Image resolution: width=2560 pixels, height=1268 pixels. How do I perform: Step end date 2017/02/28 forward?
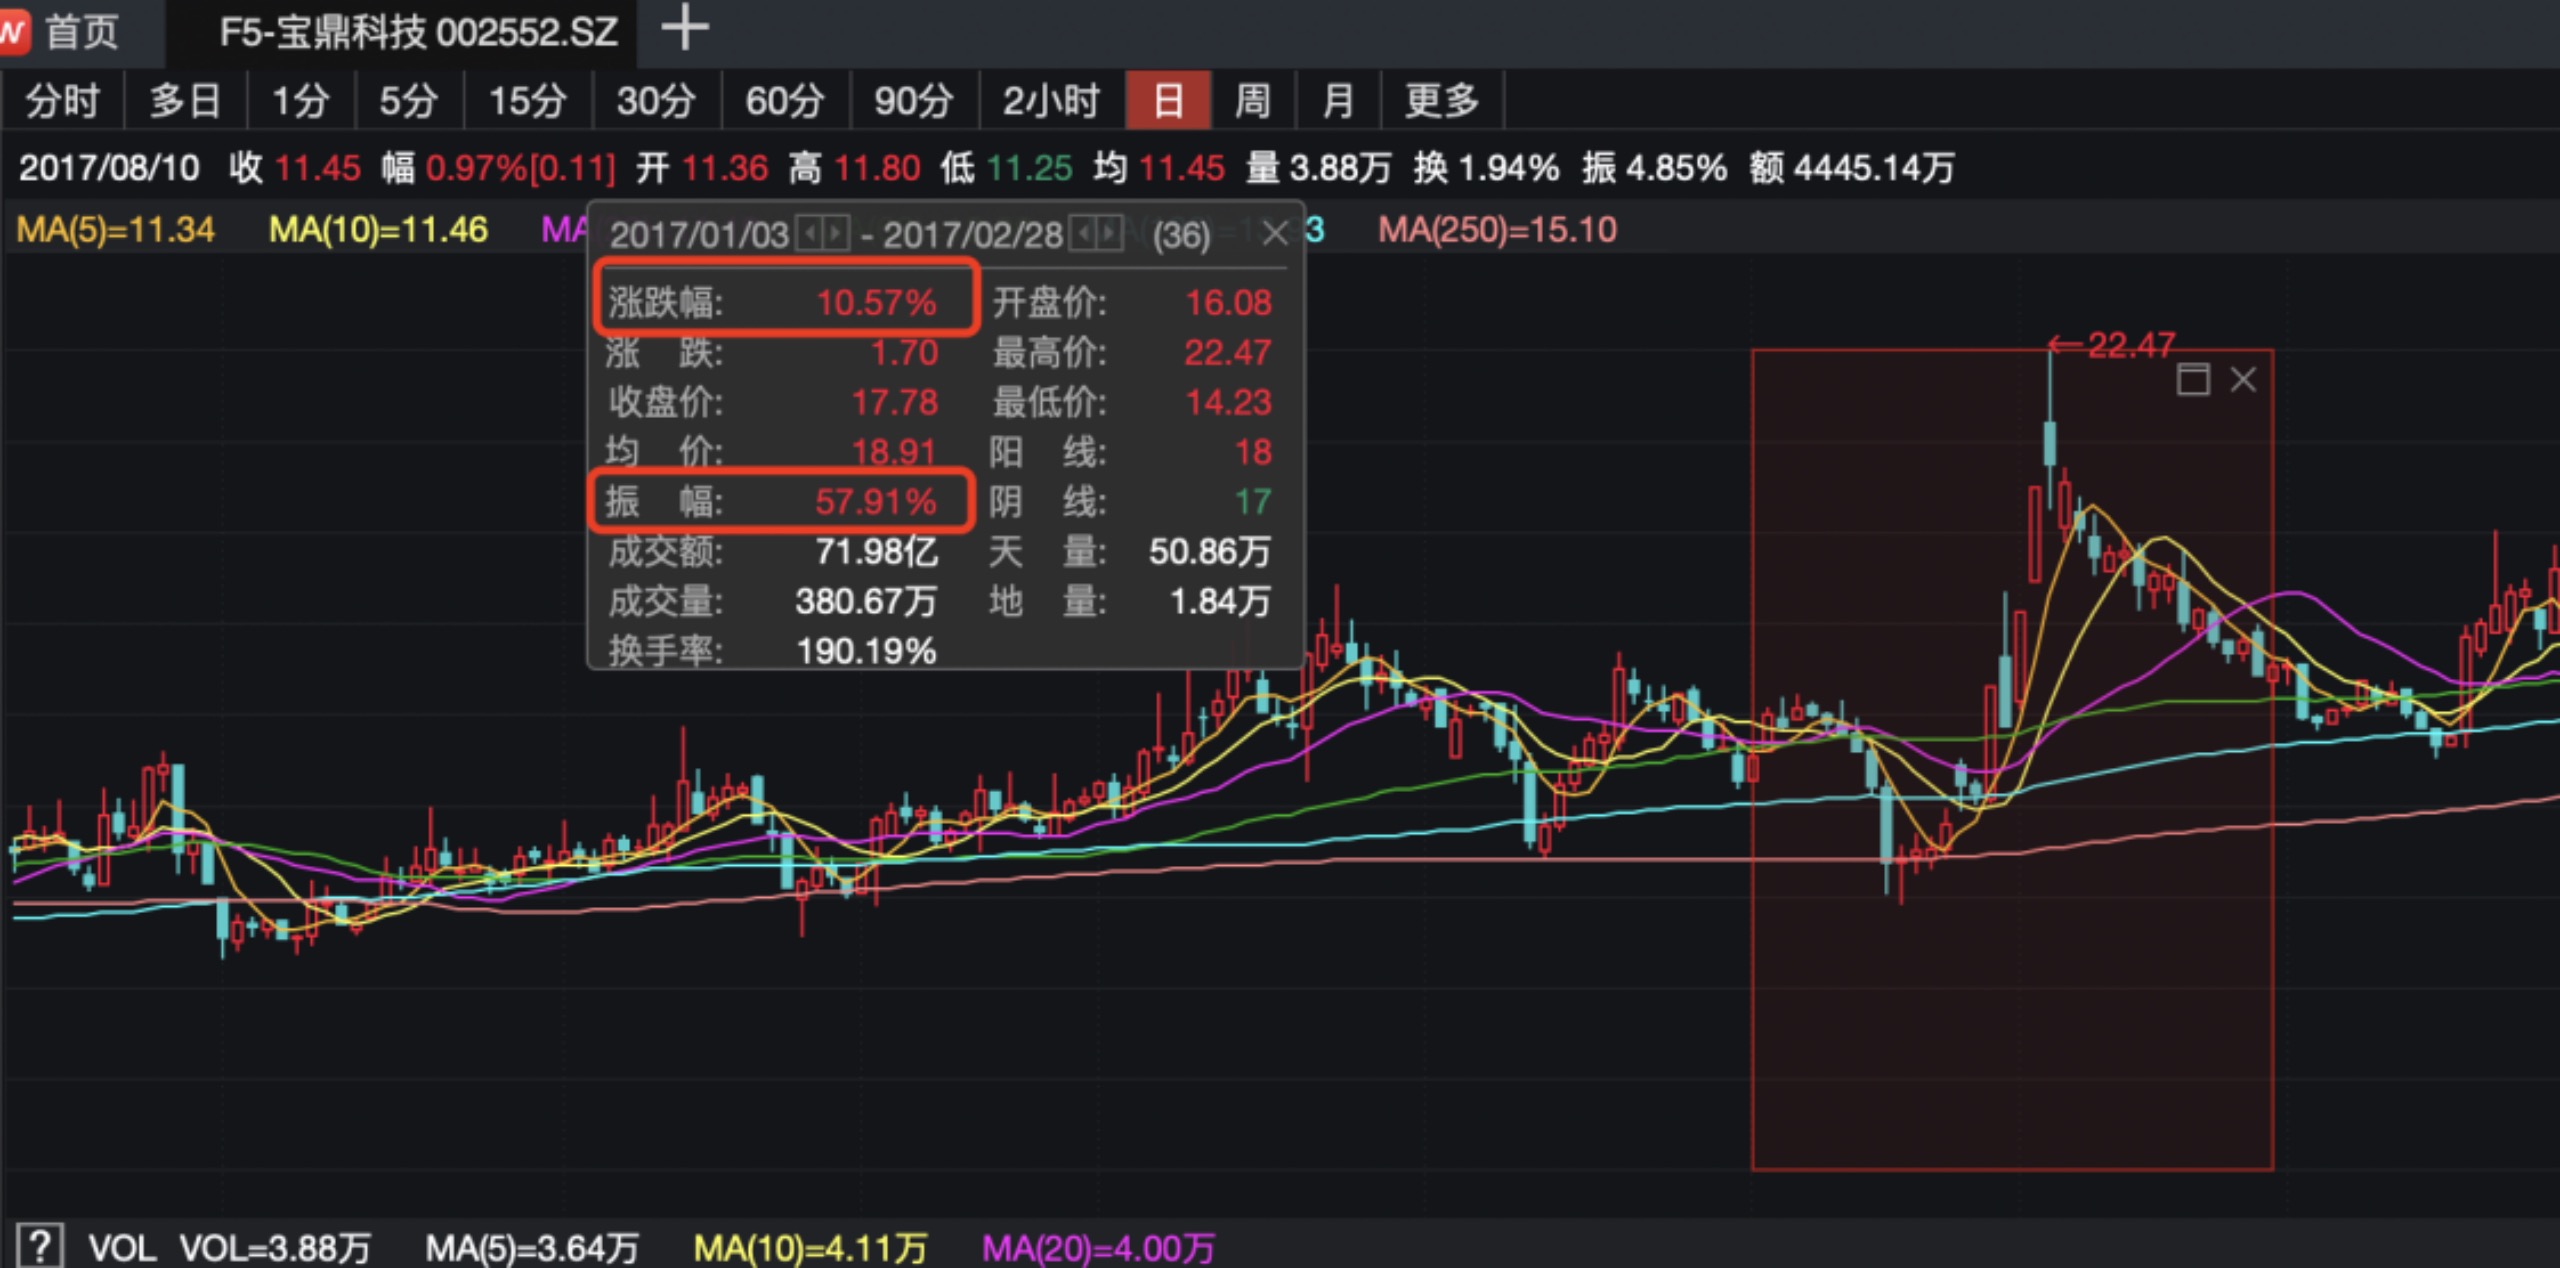[x=1109, y=235]
